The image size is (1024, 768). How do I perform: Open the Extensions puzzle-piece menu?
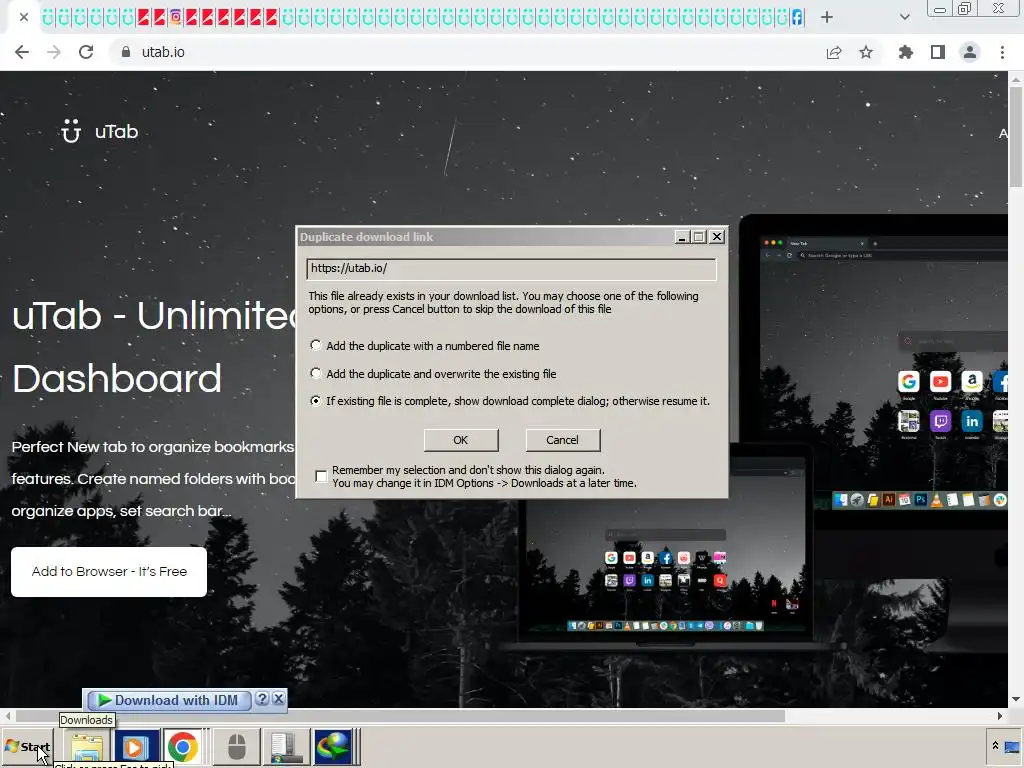click(906, 52)
